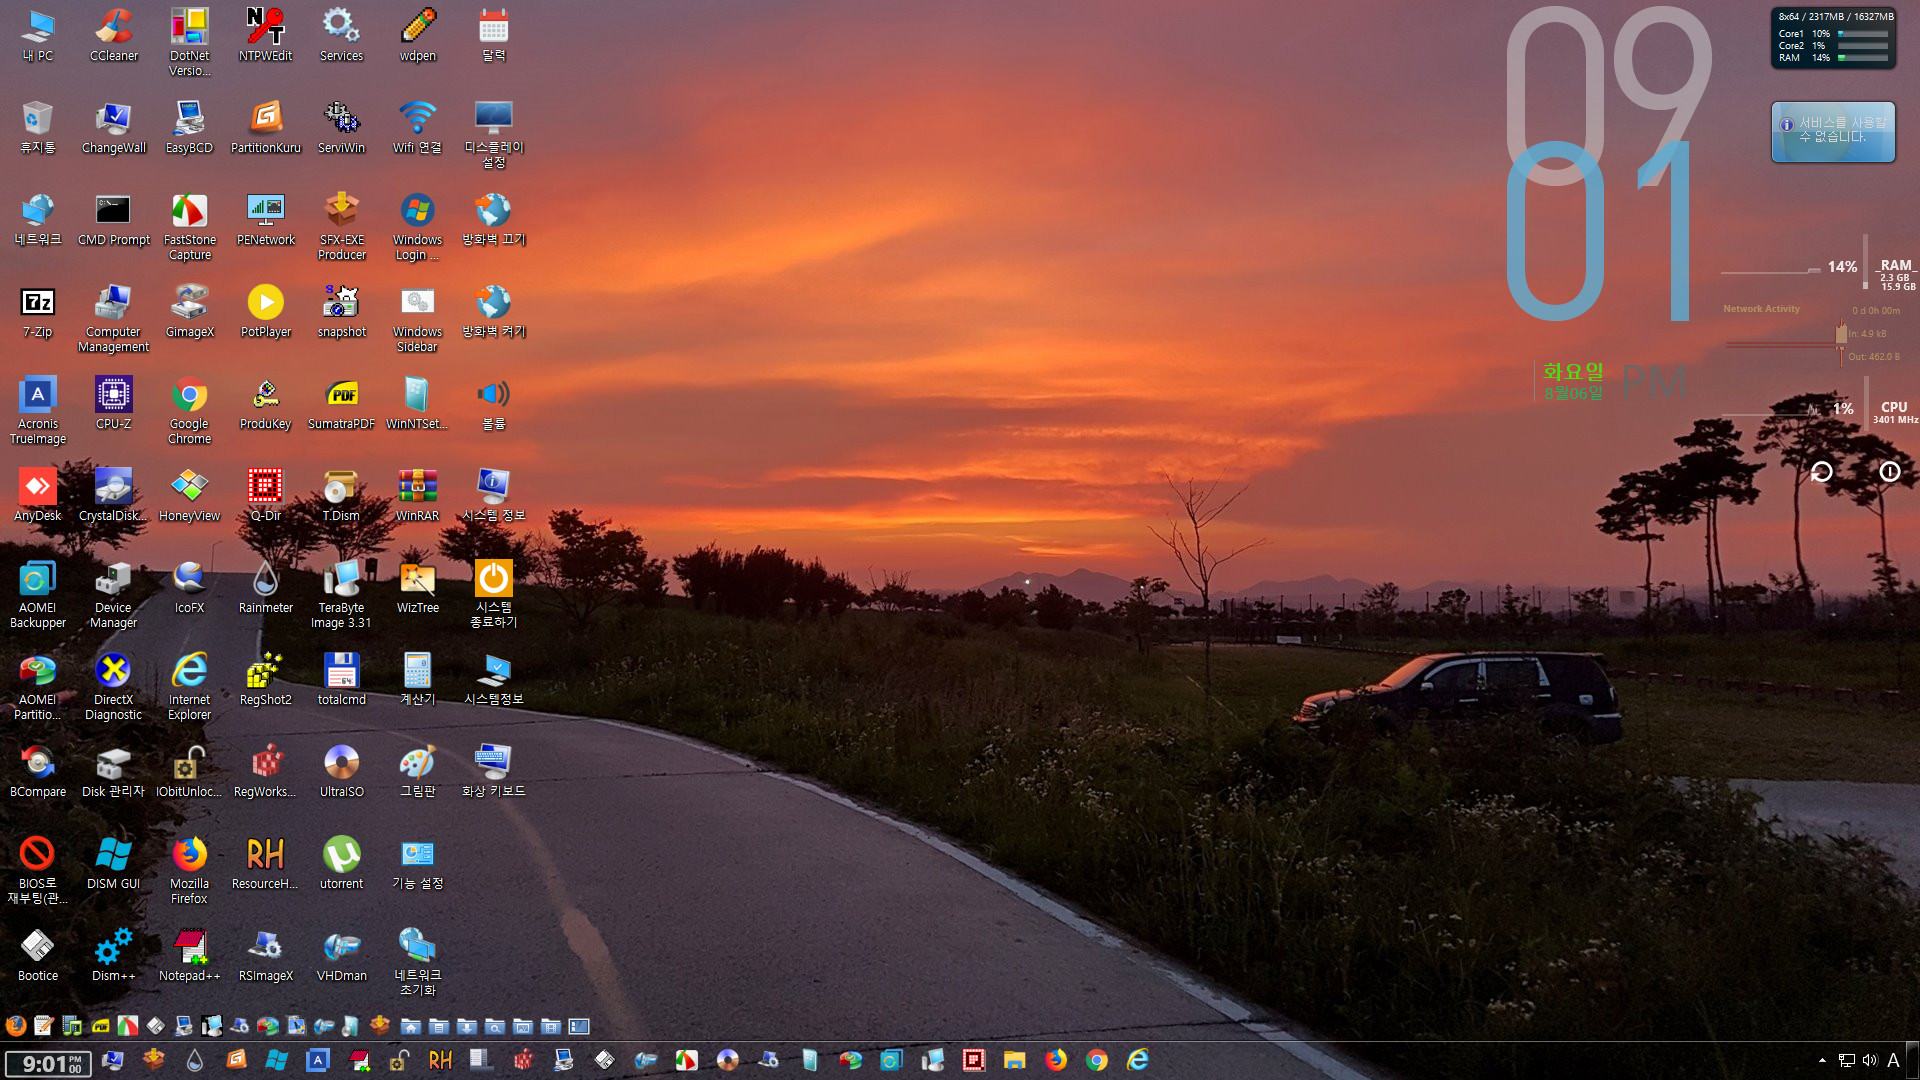Open WinRAR desktop shortcut
Viewport: 1920px width, 1080px height.
pyautogui.click(x=417, y=496)
